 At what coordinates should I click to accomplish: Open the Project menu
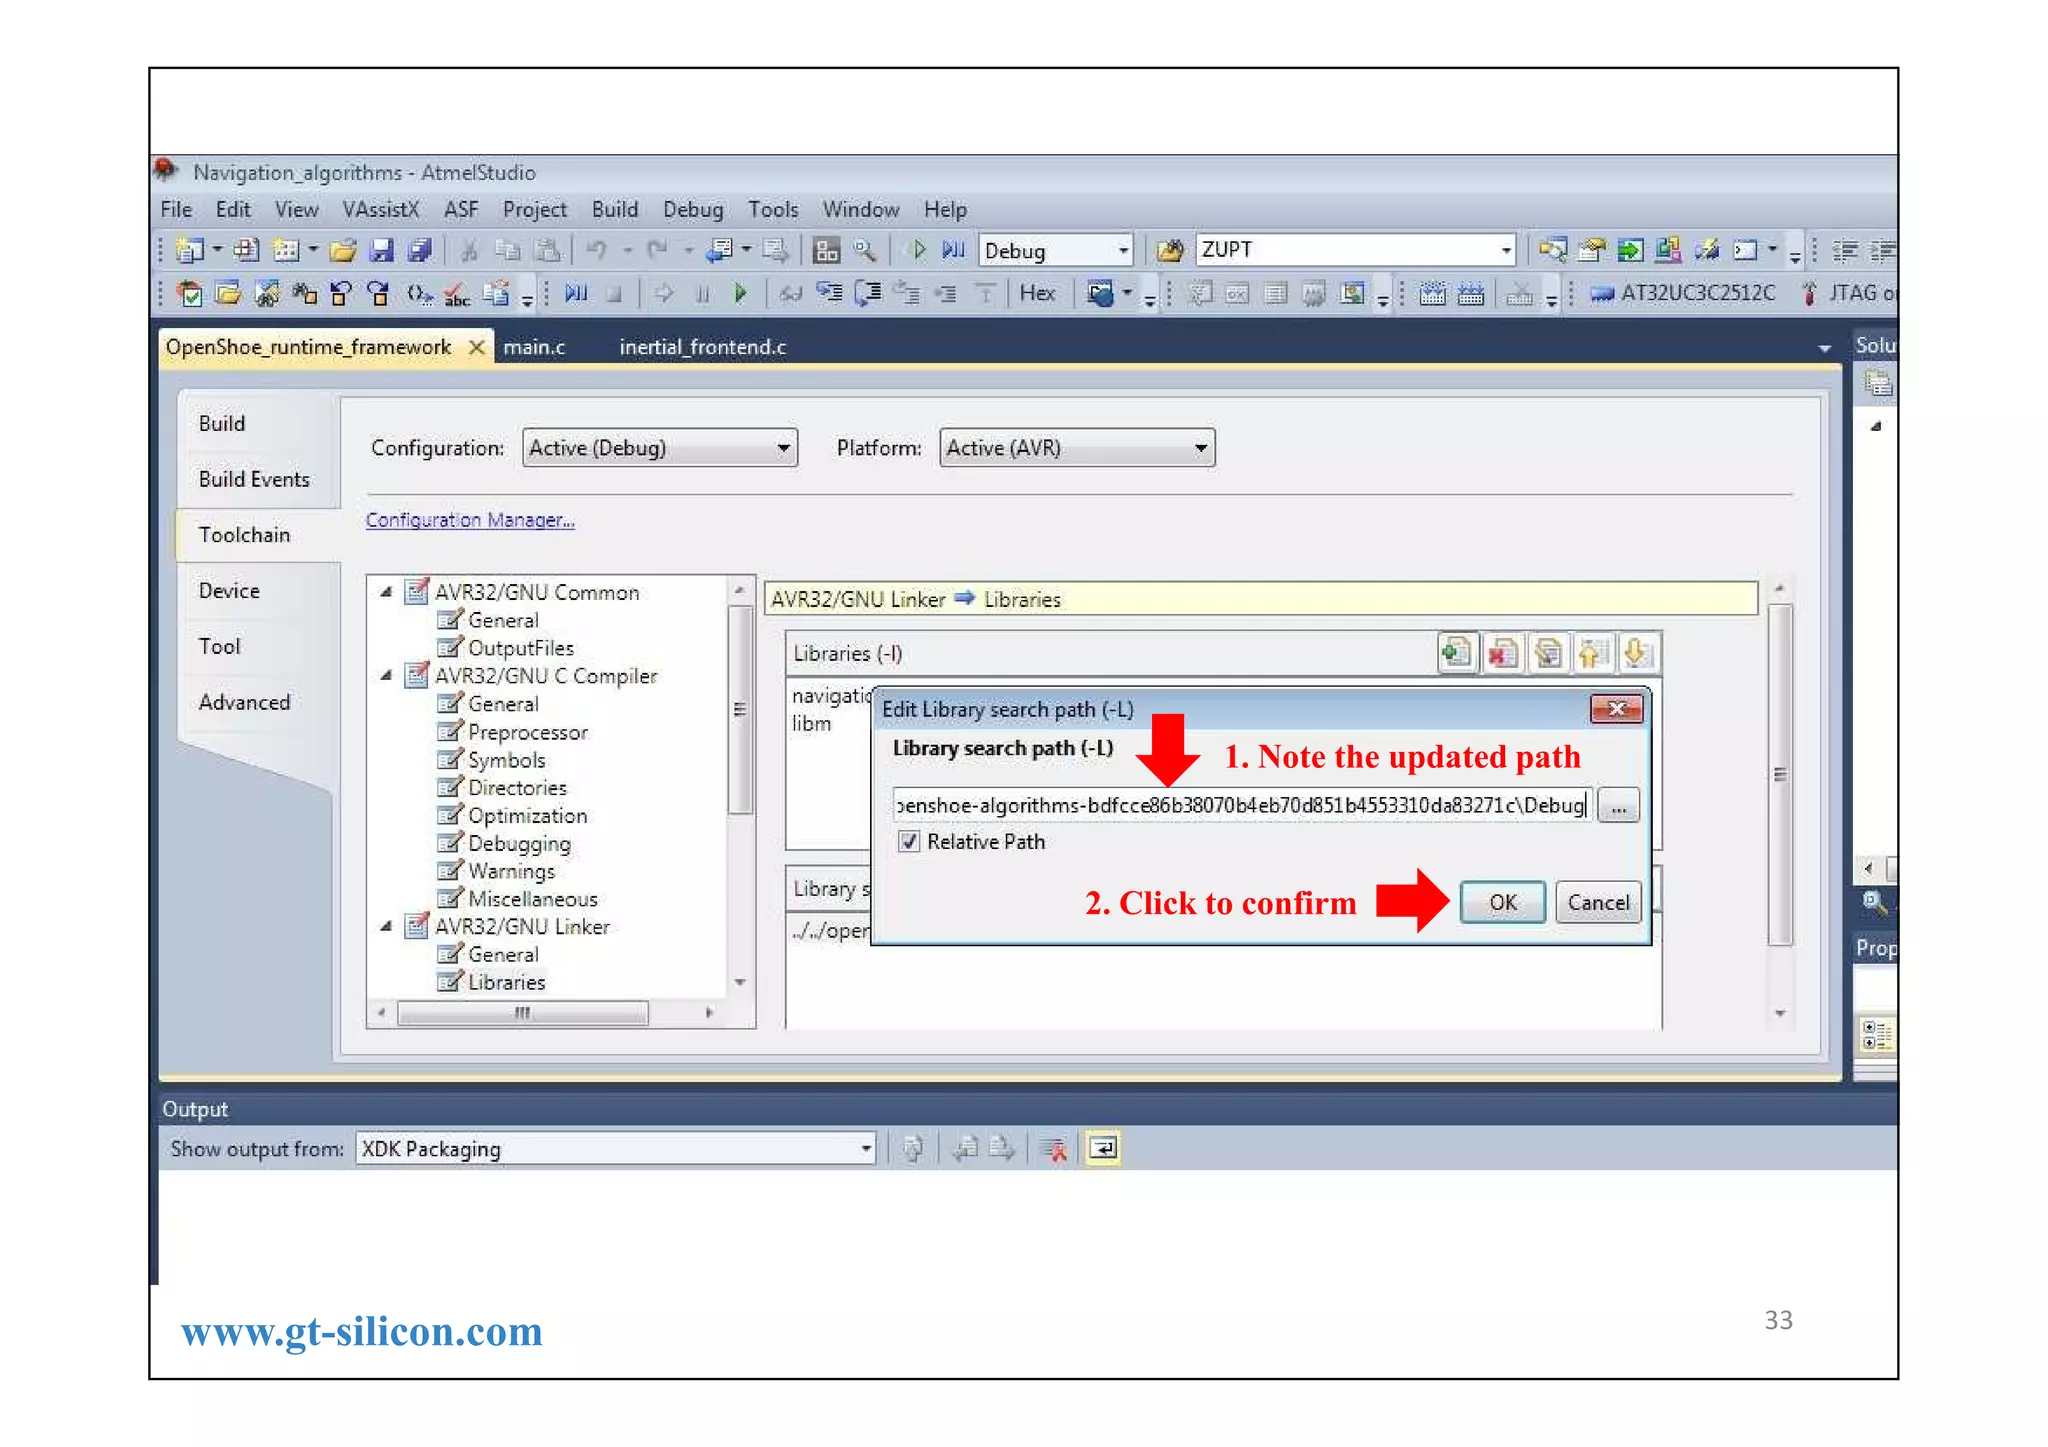coord(534,209)
